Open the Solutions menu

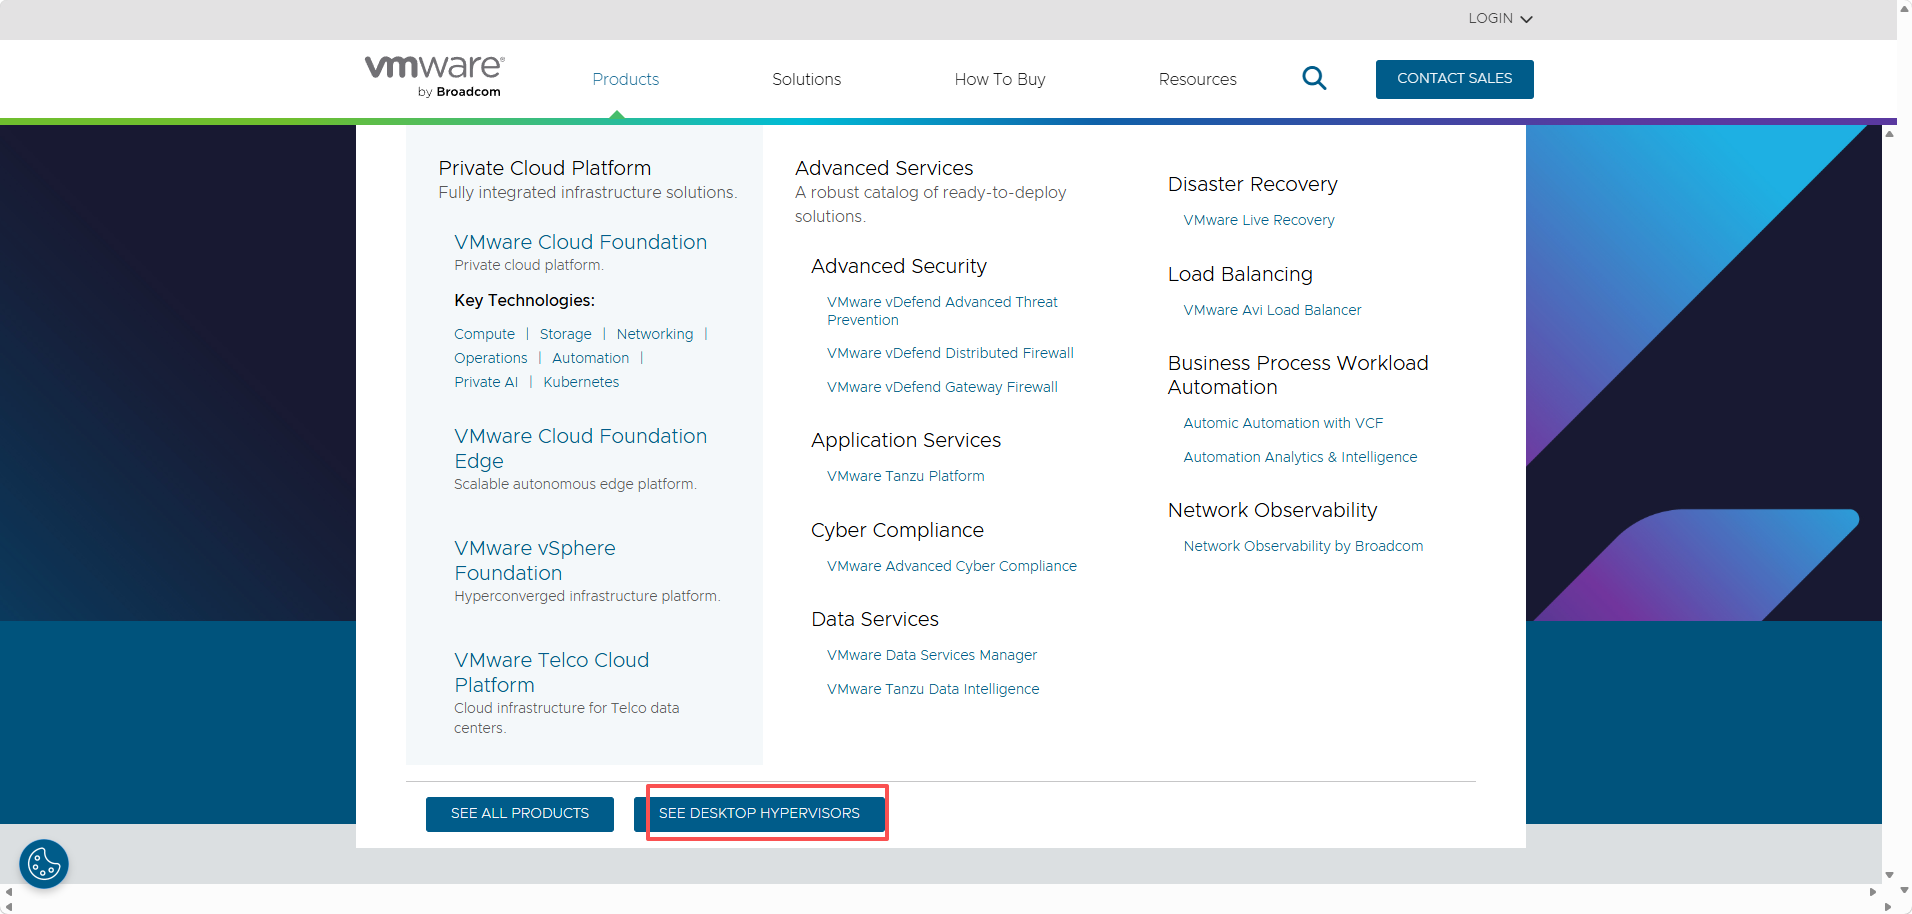click(x=806, y=79)
